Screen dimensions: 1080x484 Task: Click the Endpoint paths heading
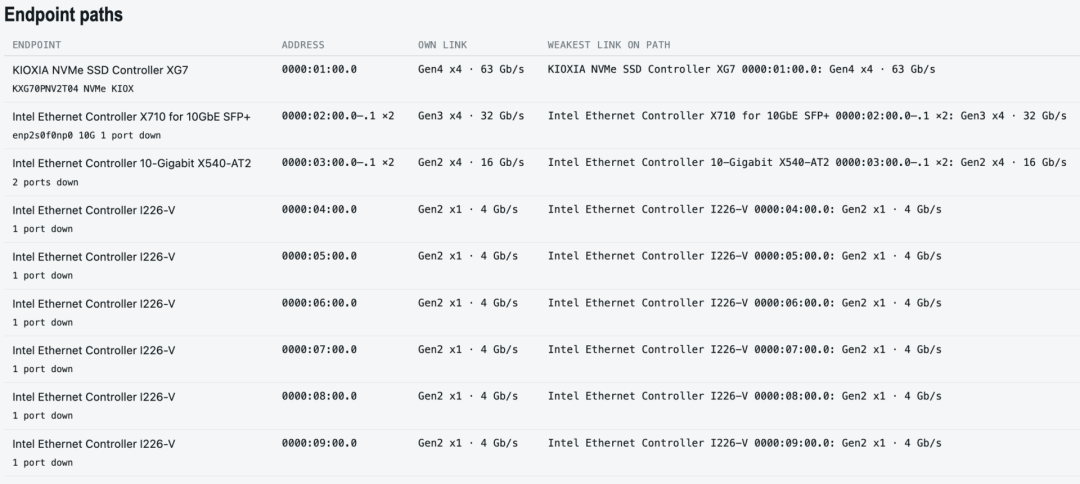pos(63,14)
